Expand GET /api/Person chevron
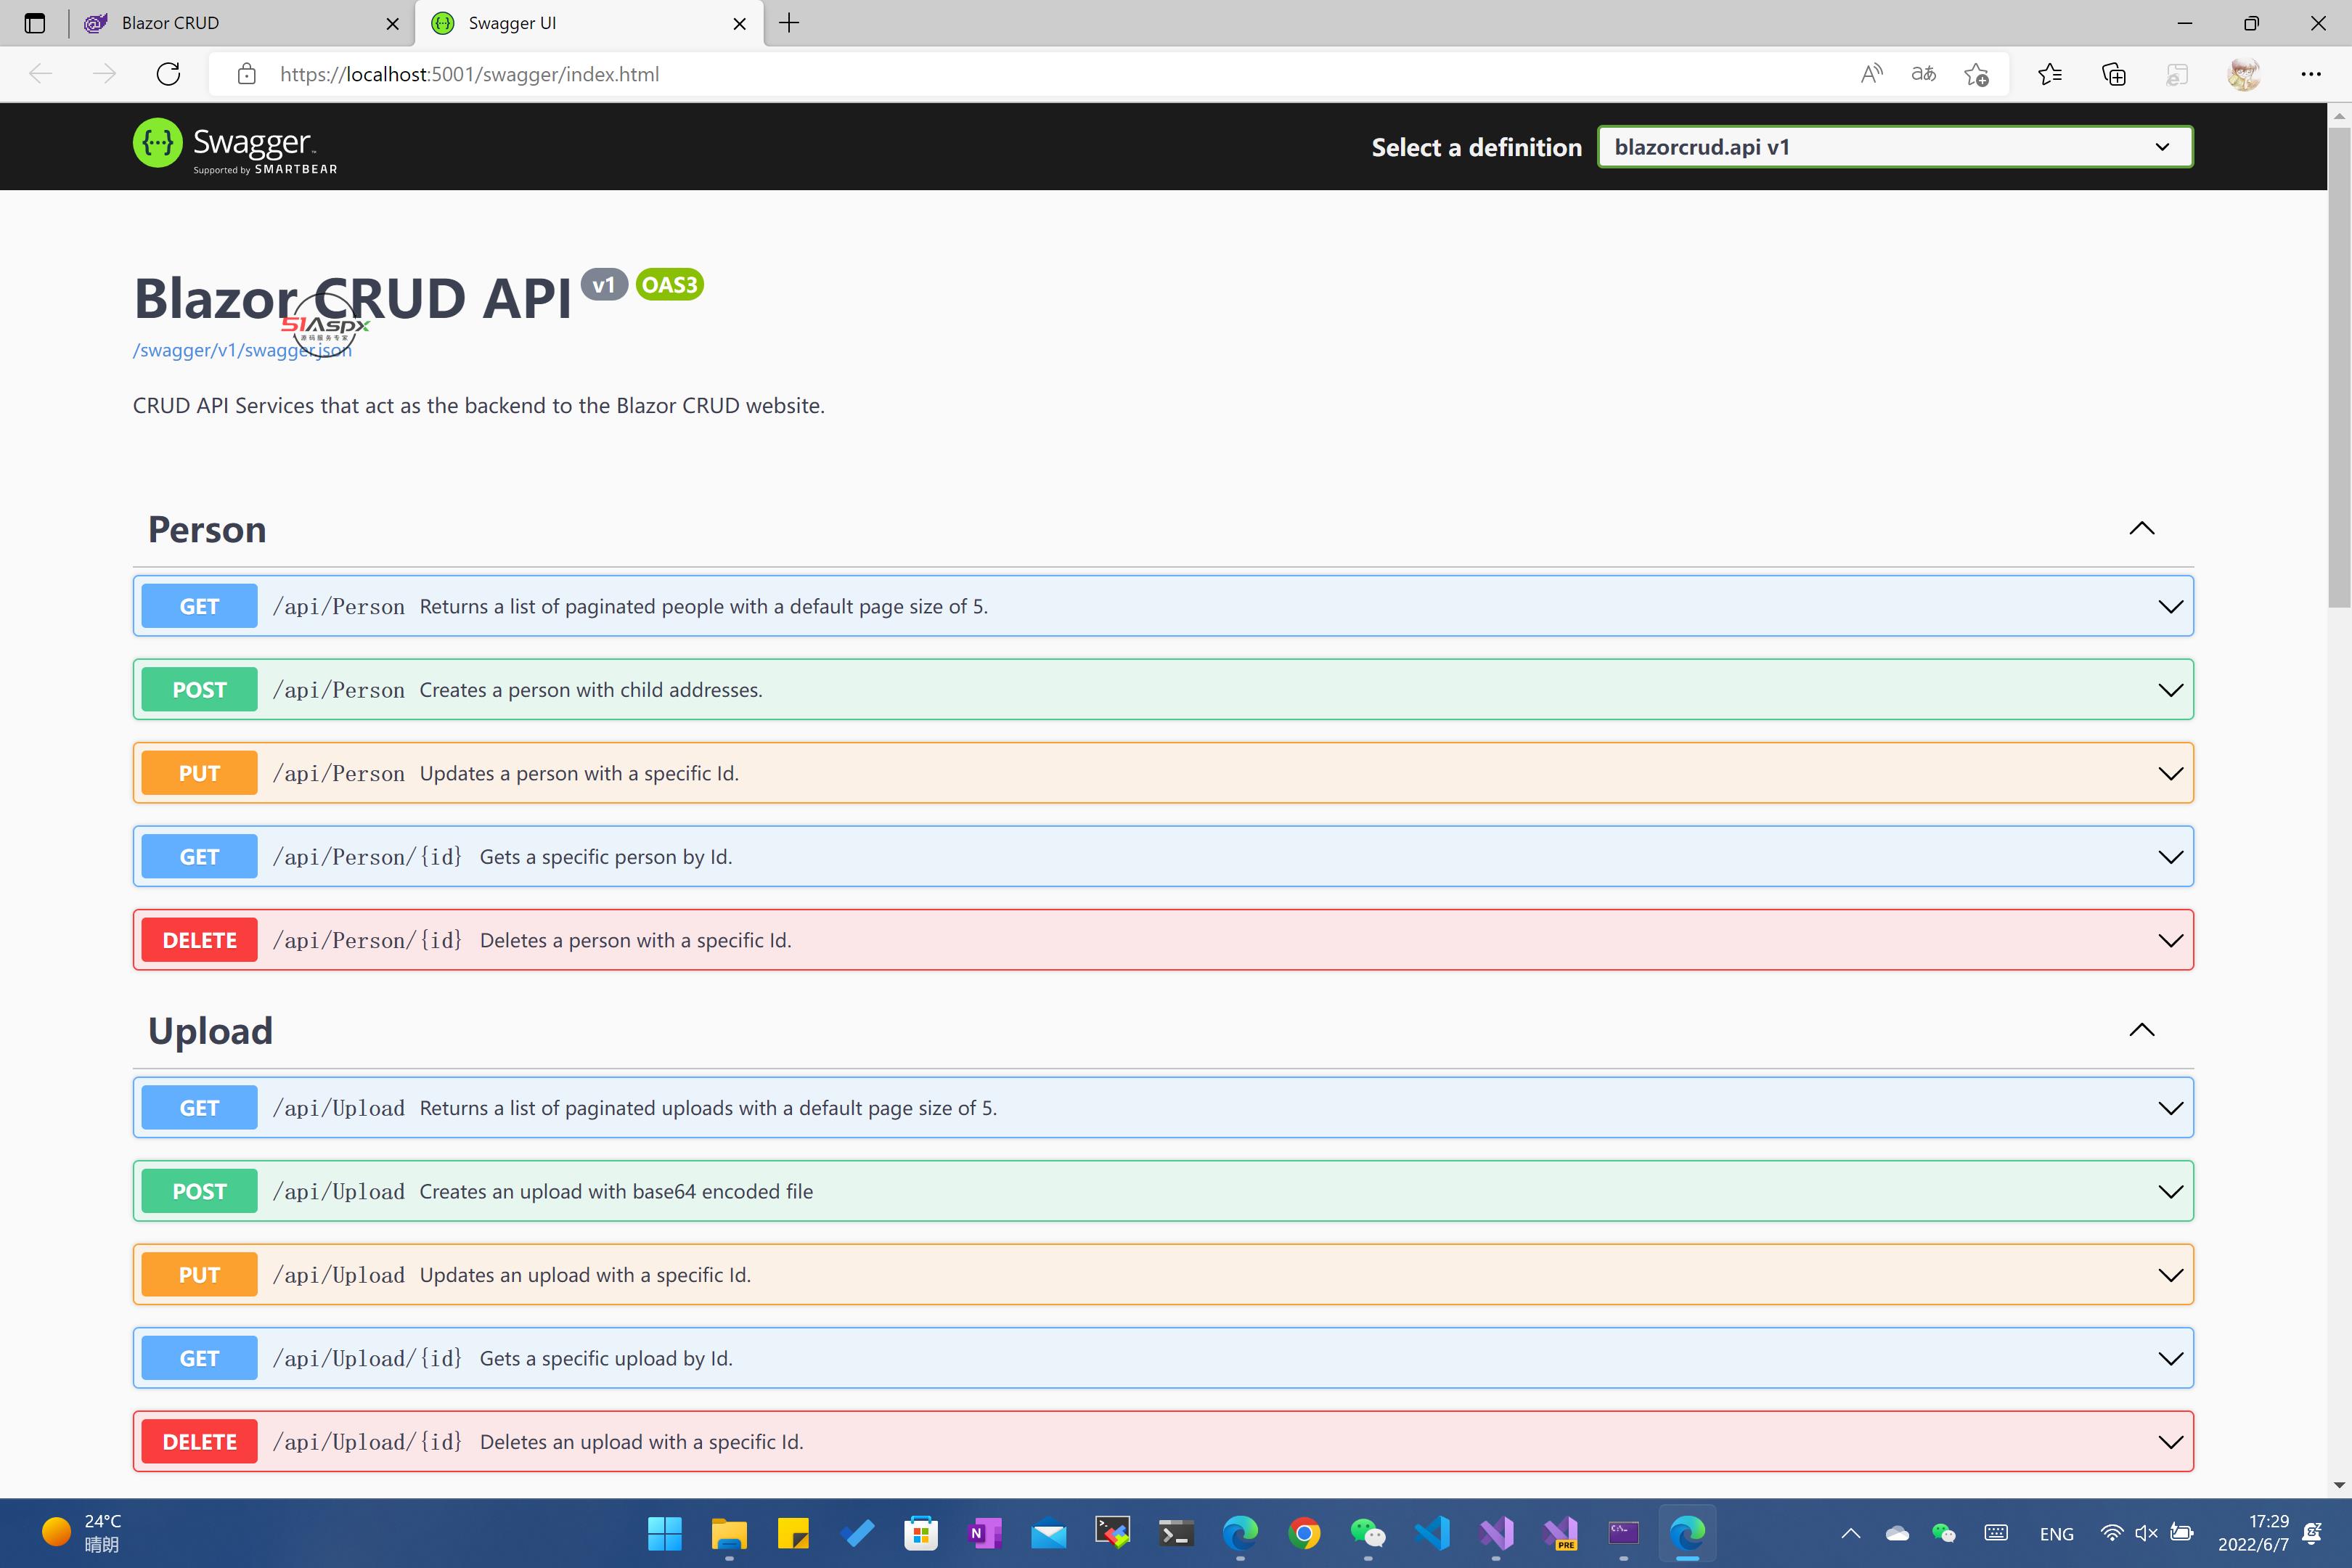This screenshot has width=2352, height=1568. point(2170,606)
